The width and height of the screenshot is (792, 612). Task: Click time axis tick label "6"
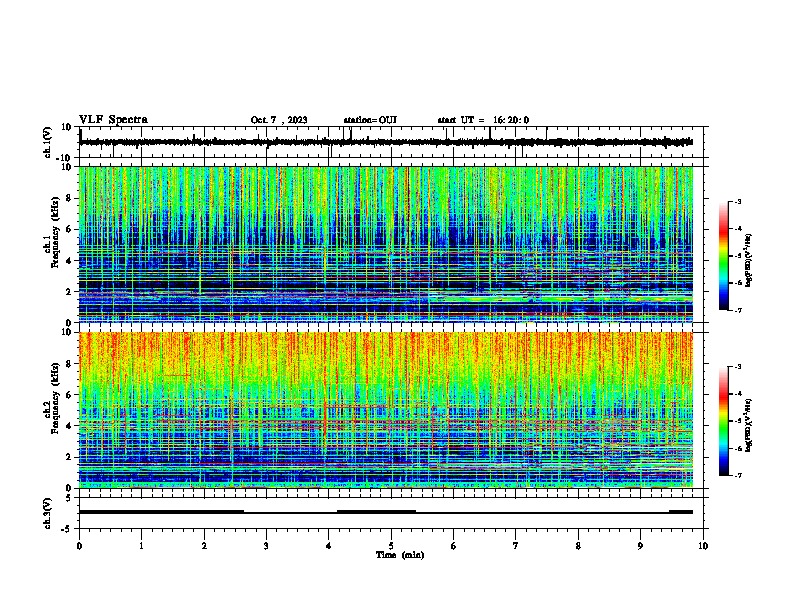point(454,546)
